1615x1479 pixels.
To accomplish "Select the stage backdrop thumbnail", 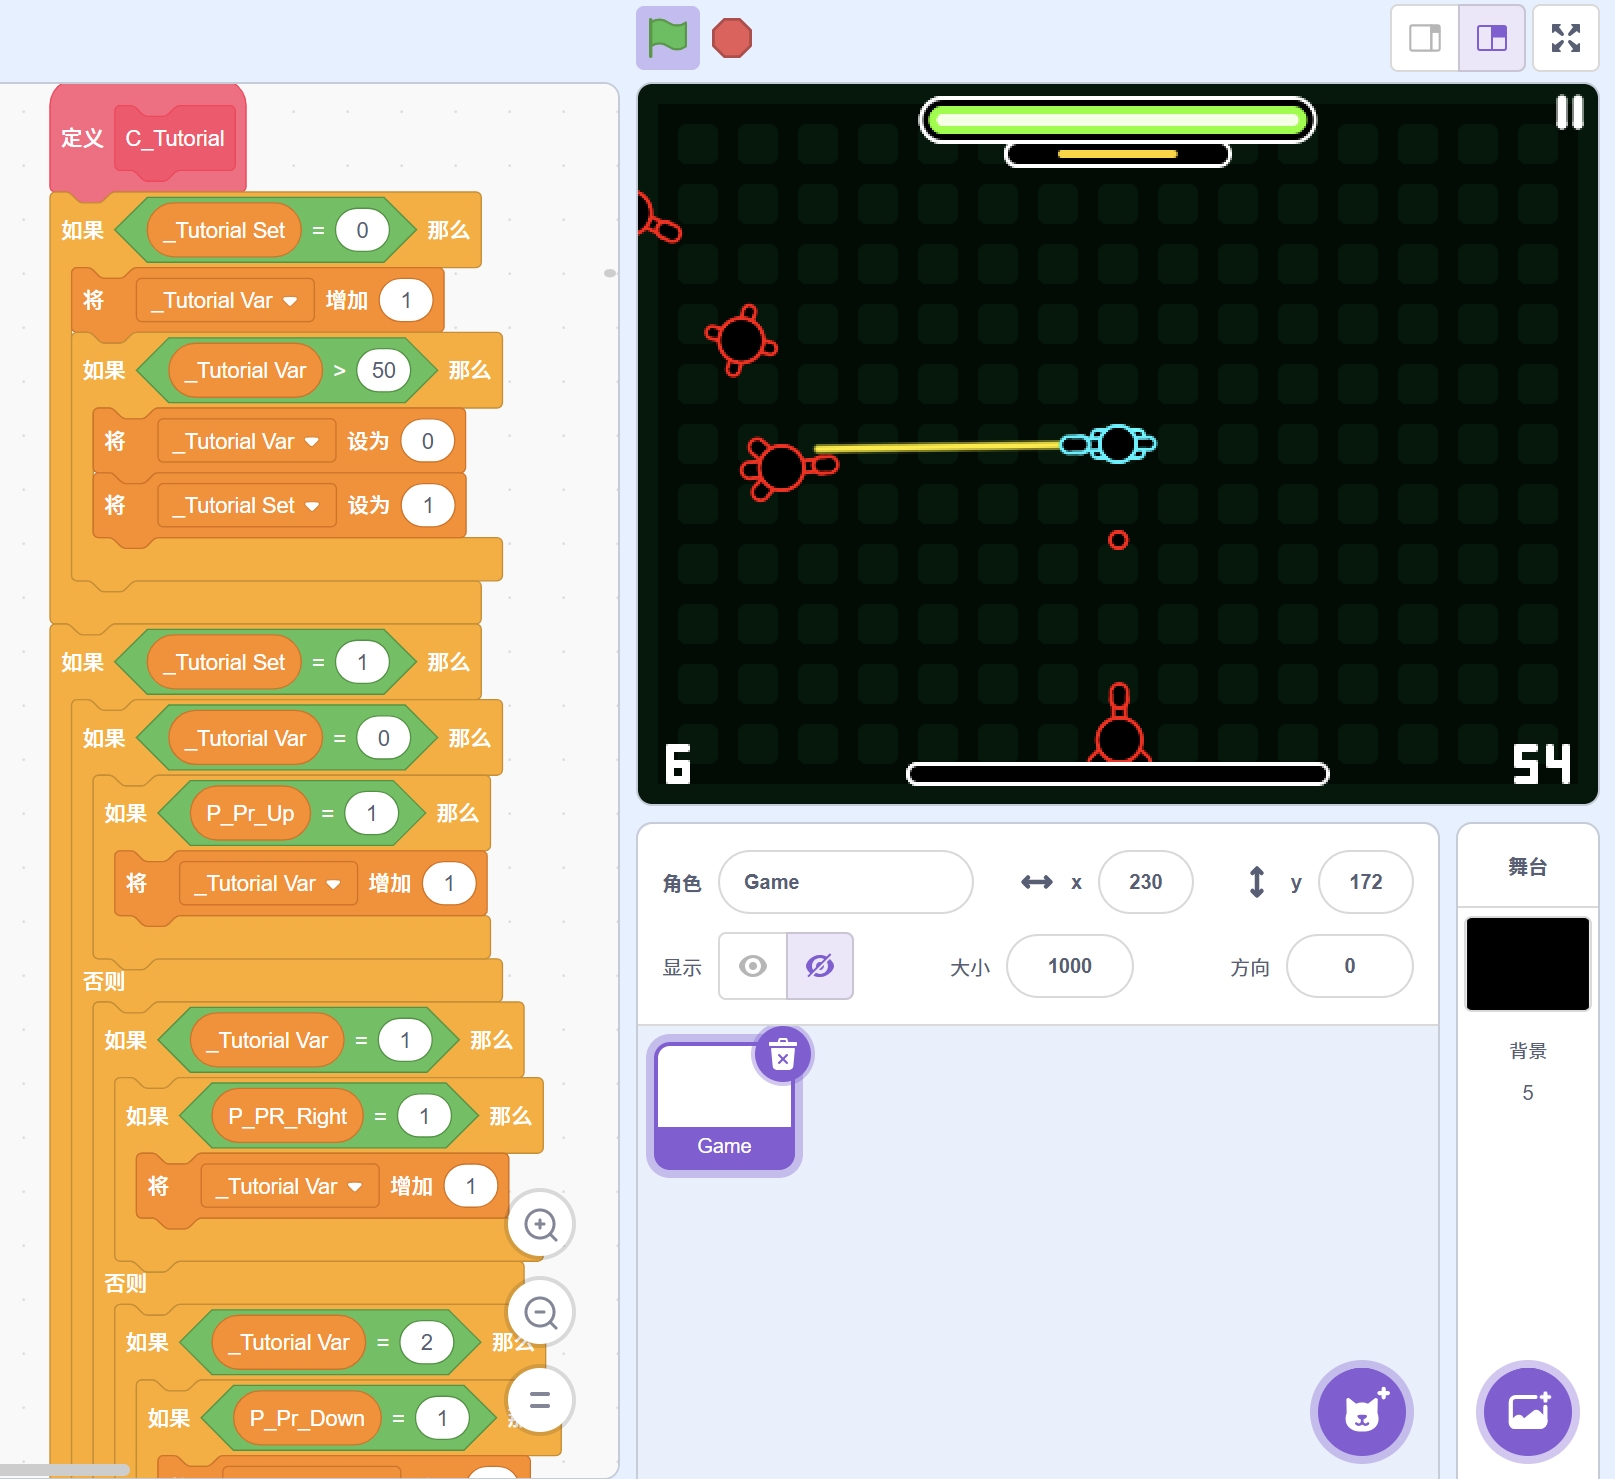I will pos(1527,964).
